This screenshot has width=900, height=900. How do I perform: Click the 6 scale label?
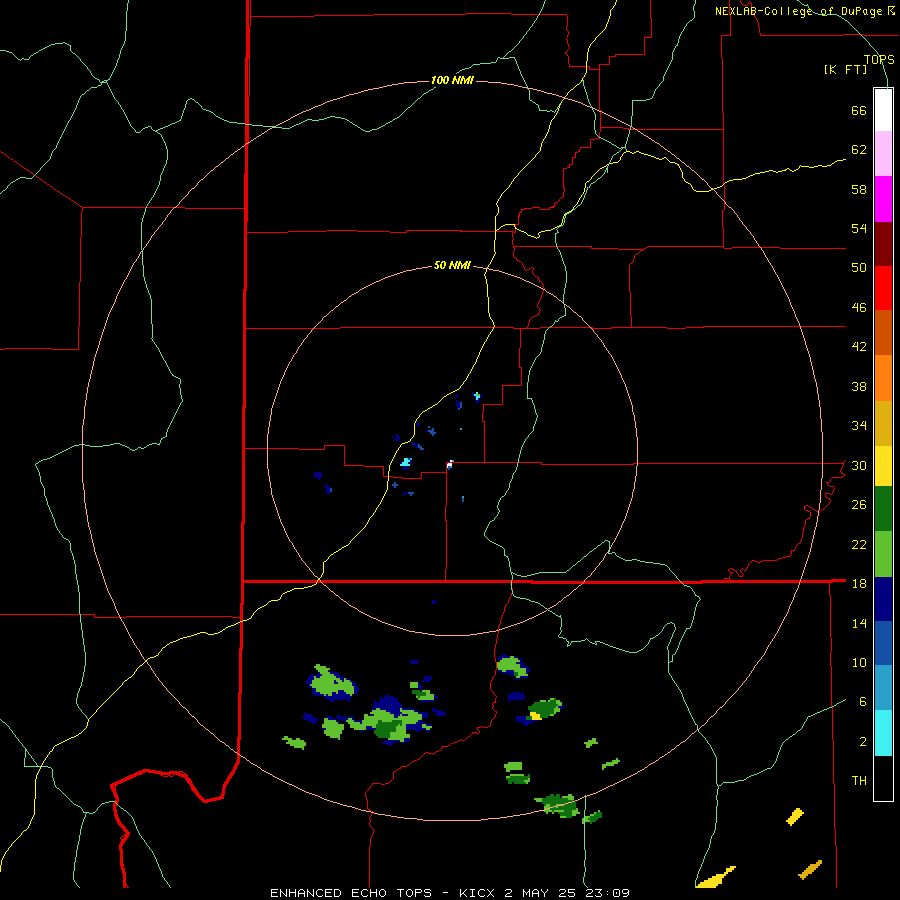click(863, 701)
